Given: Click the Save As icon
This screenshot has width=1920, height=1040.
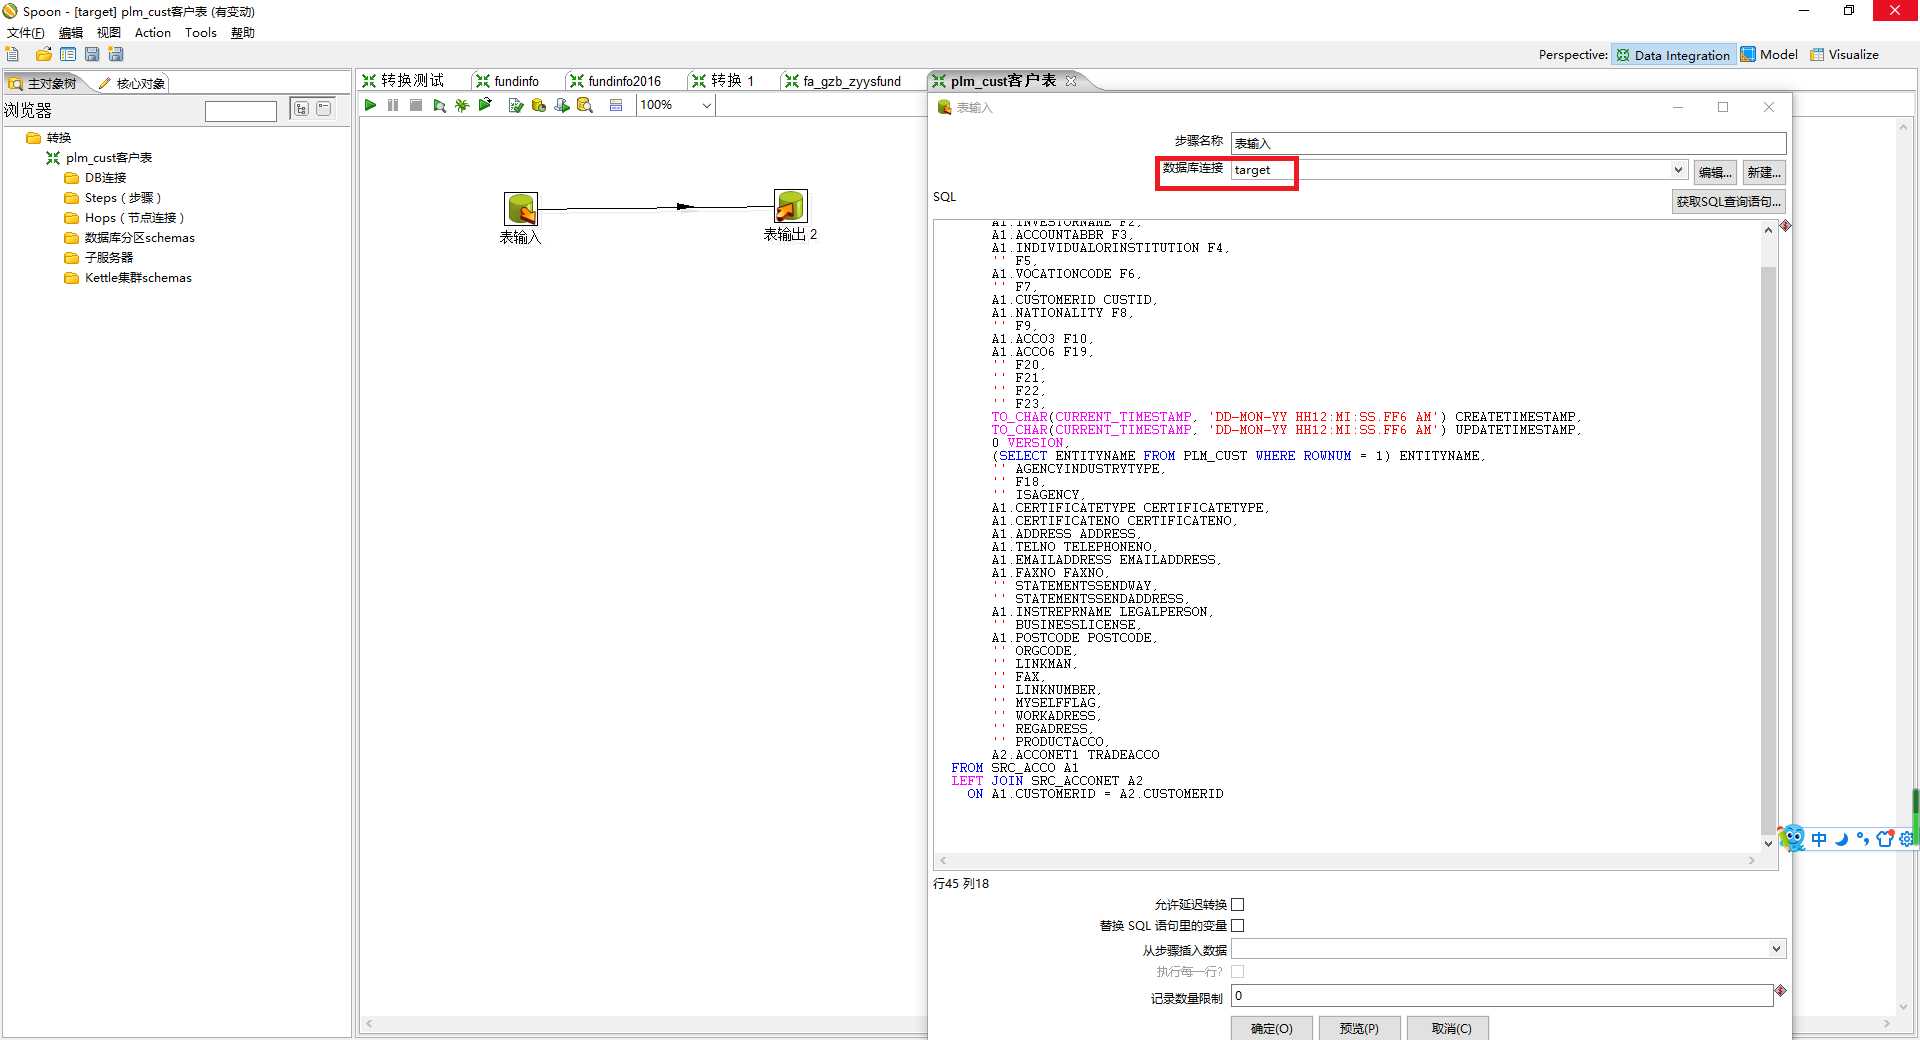Looking at the screenshot, I should click(x=116, y=54).
